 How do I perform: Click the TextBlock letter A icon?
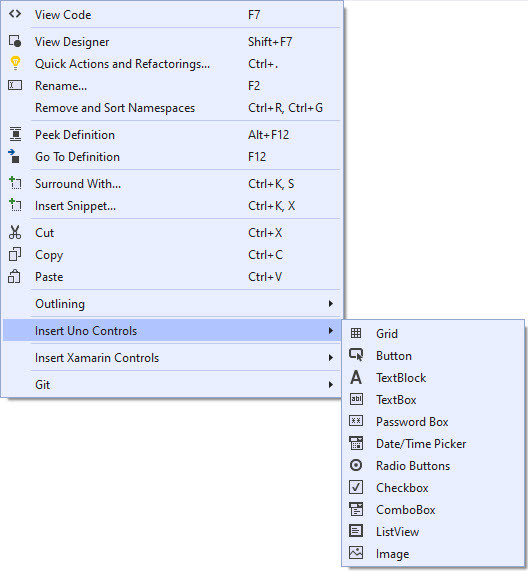point(356,377)
